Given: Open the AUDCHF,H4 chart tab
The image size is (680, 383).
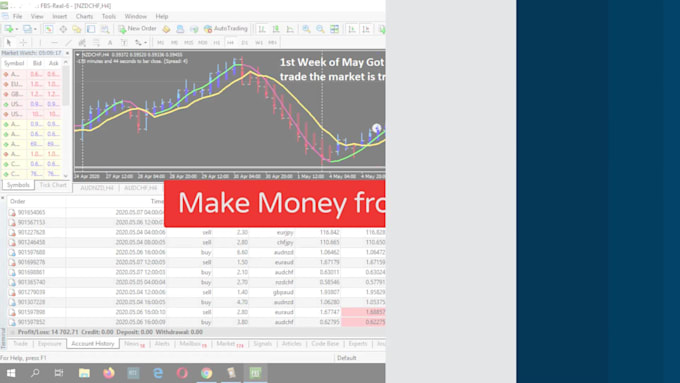Looking at the screenshot, I should point(140,188).
